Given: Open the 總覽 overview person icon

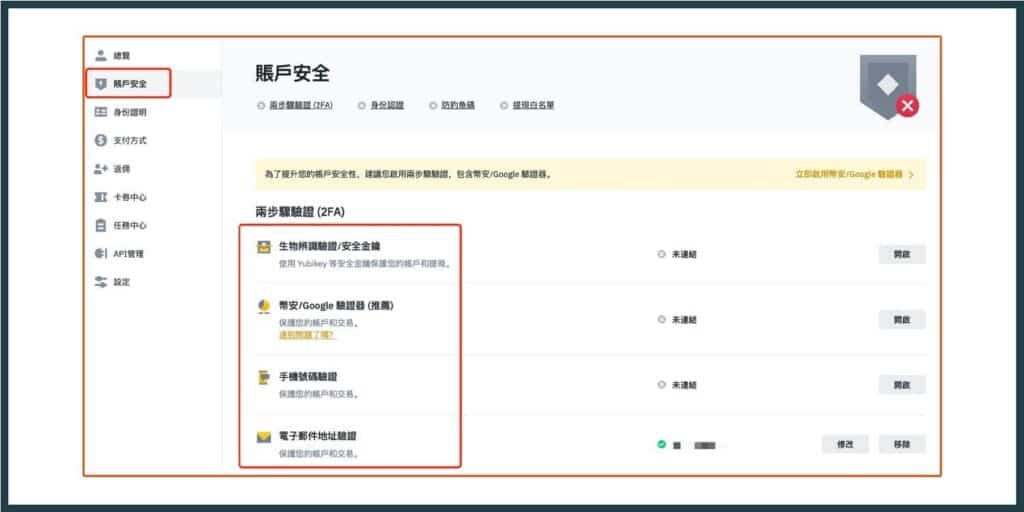Looking at the screenshot, I should pyautogui.click(x=101, y=55).
